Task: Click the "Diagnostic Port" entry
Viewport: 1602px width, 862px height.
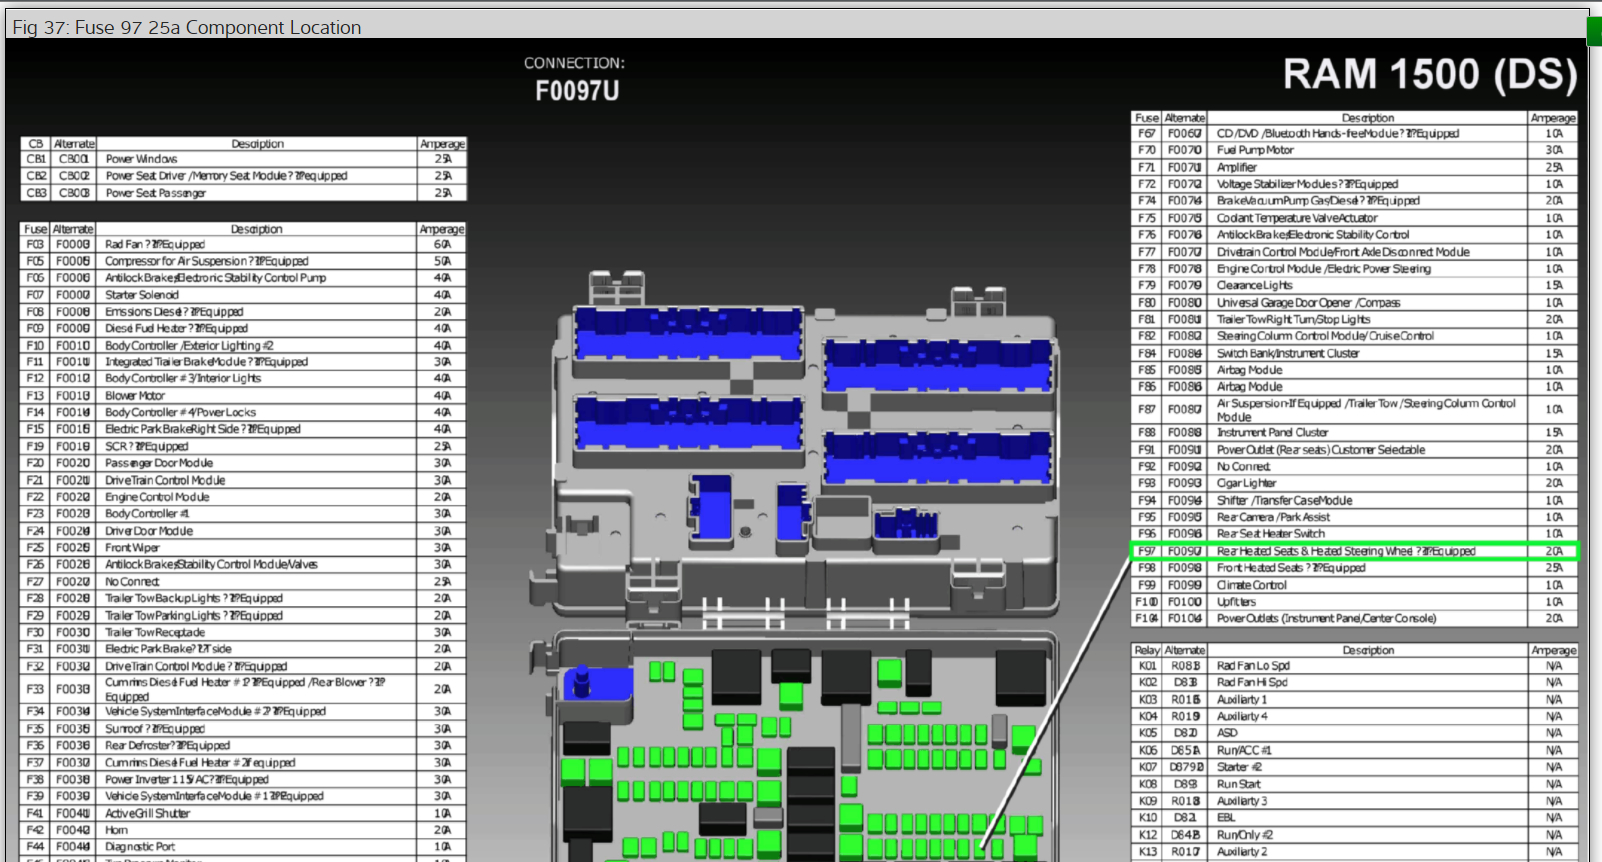Action: click(140, 847)
